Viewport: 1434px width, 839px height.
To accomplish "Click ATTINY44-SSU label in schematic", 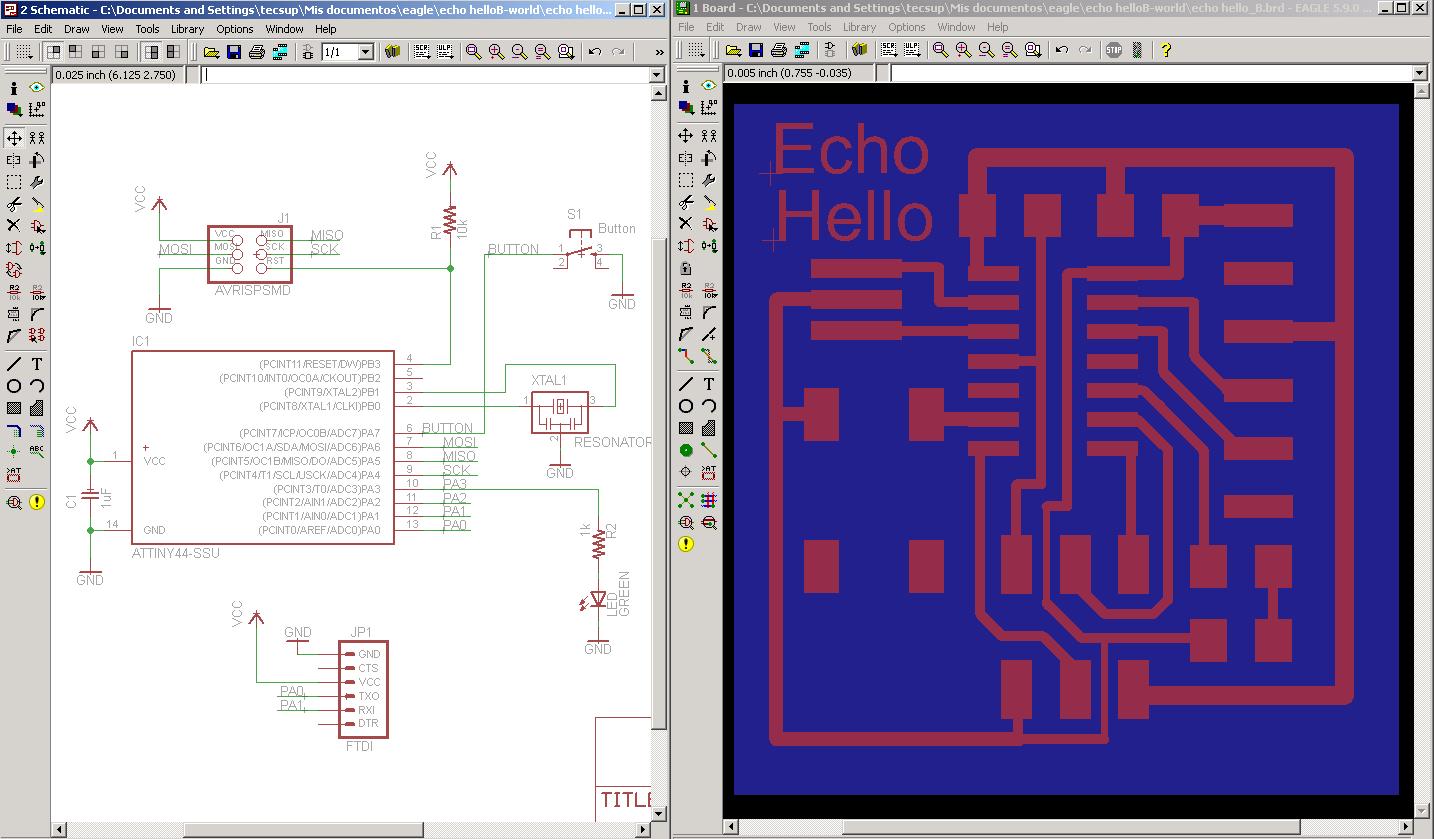I will tap(176, 553).
